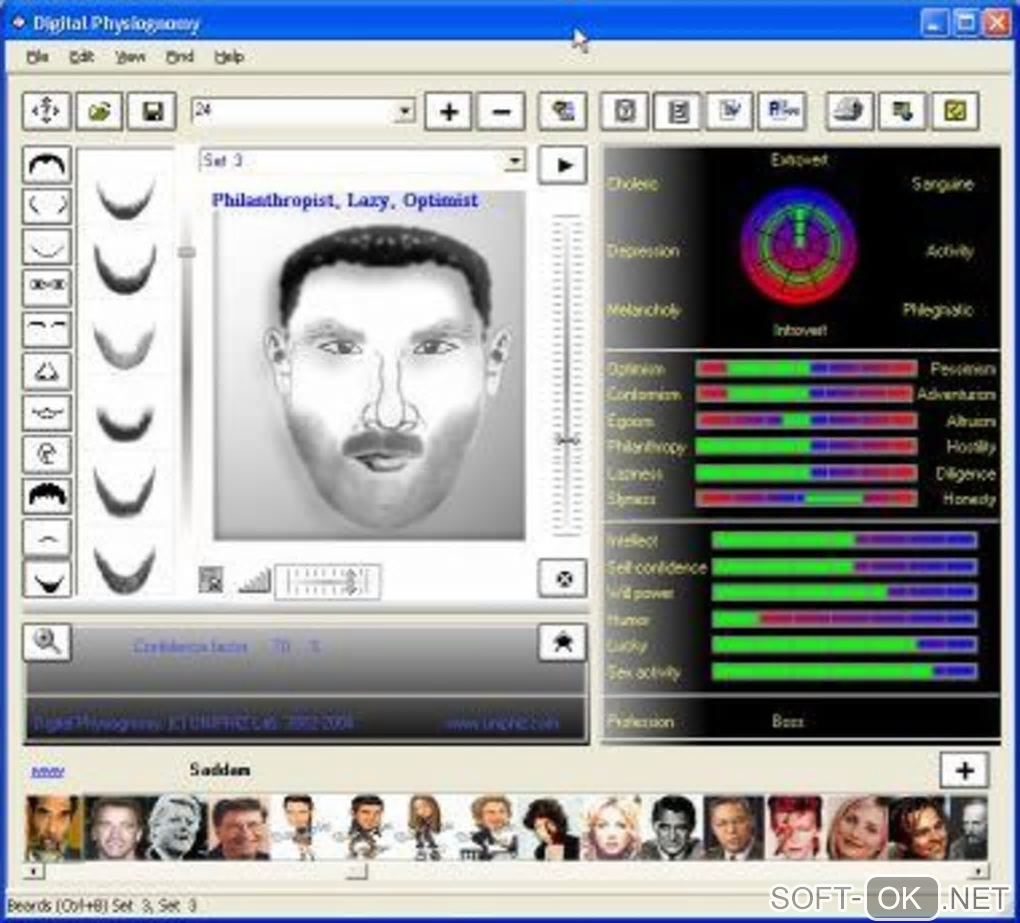Click the printer icon in the toolbar
The image size is (1020, 923).
coord(849,111)
